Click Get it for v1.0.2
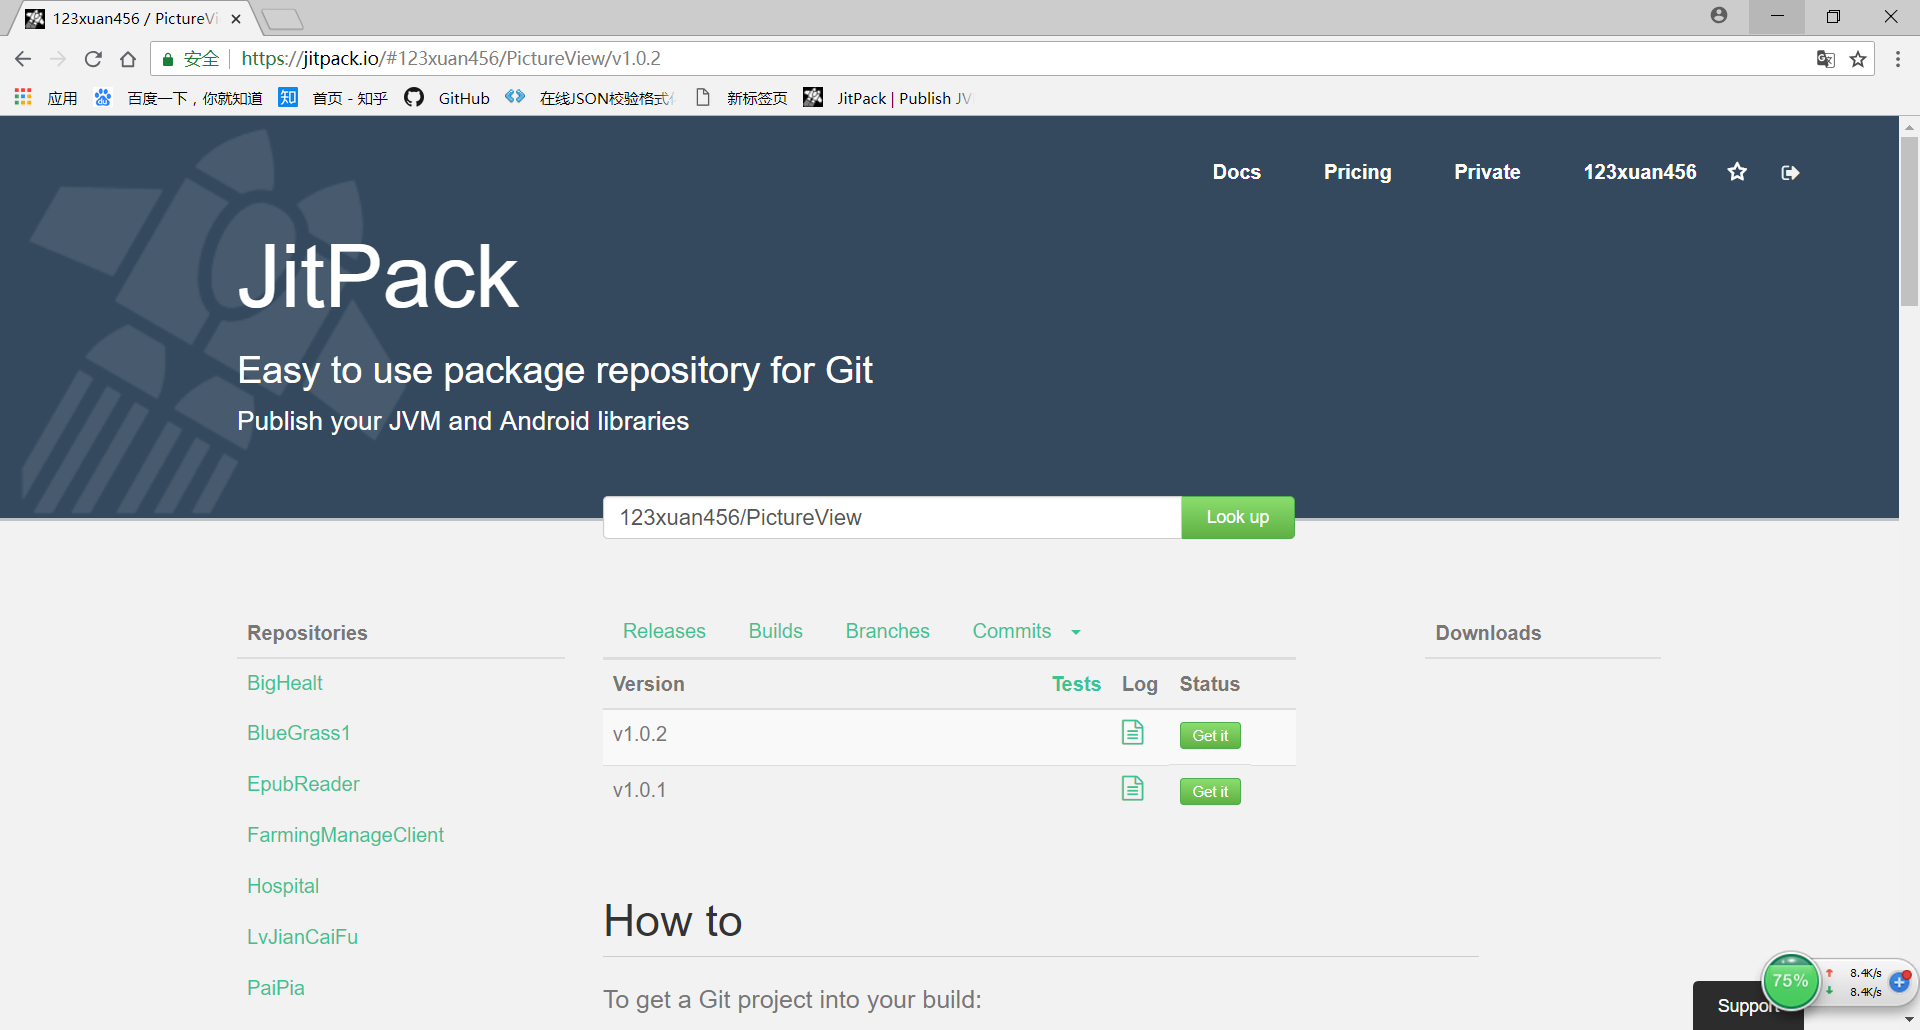 pyautogui.click(x=1210, y=735)
